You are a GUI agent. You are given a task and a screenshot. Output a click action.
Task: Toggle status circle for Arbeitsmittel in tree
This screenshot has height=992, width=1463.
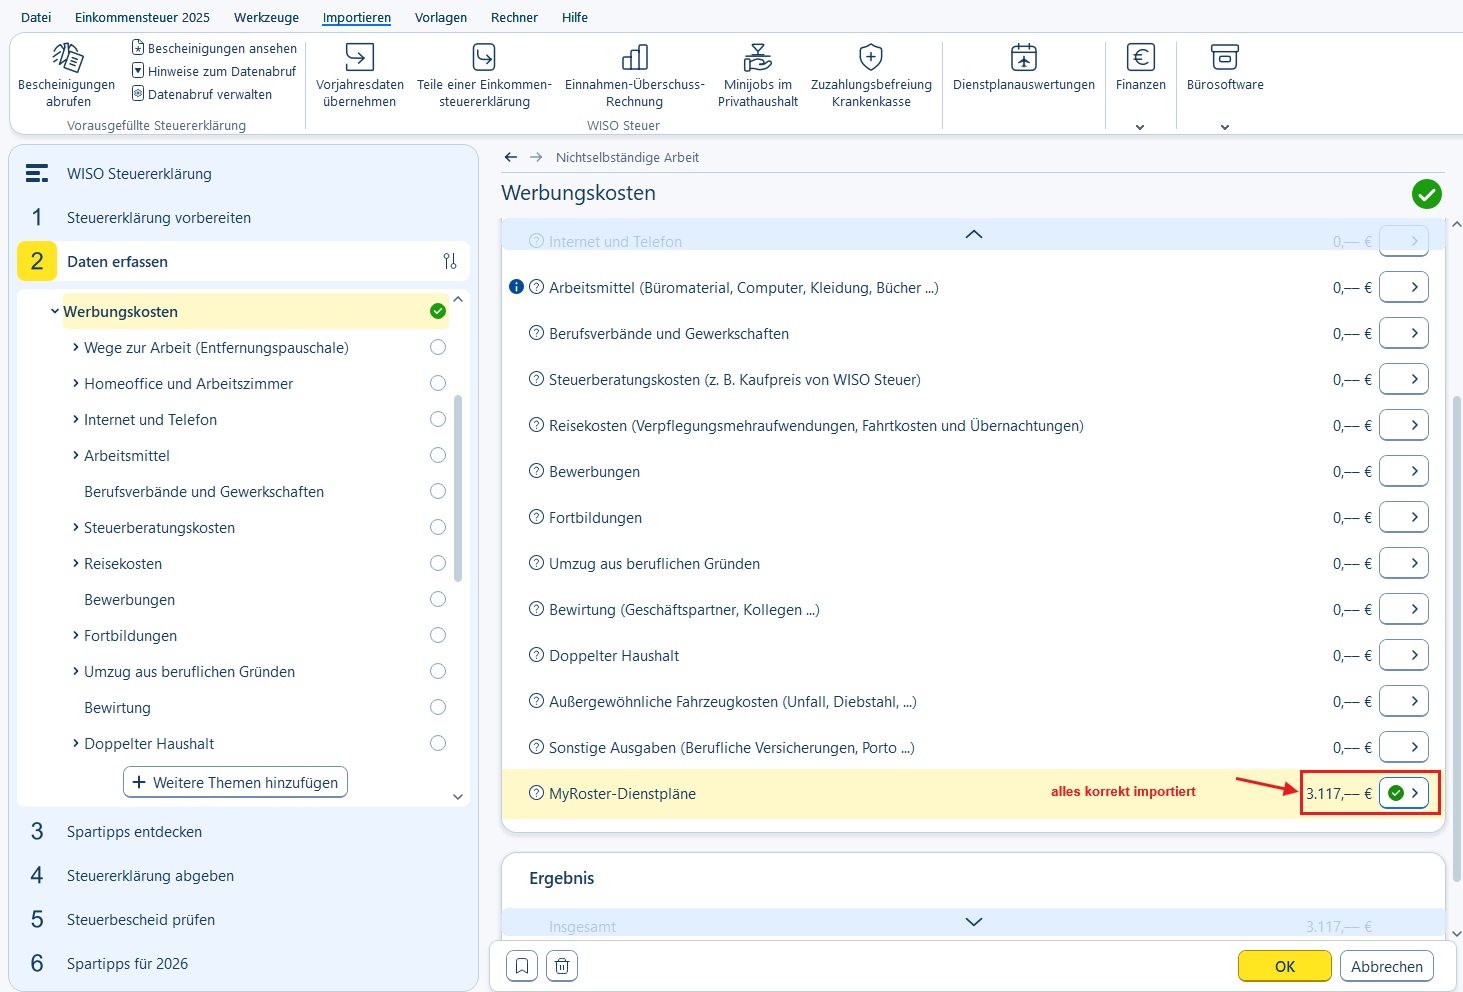click(x=438, y=455)
